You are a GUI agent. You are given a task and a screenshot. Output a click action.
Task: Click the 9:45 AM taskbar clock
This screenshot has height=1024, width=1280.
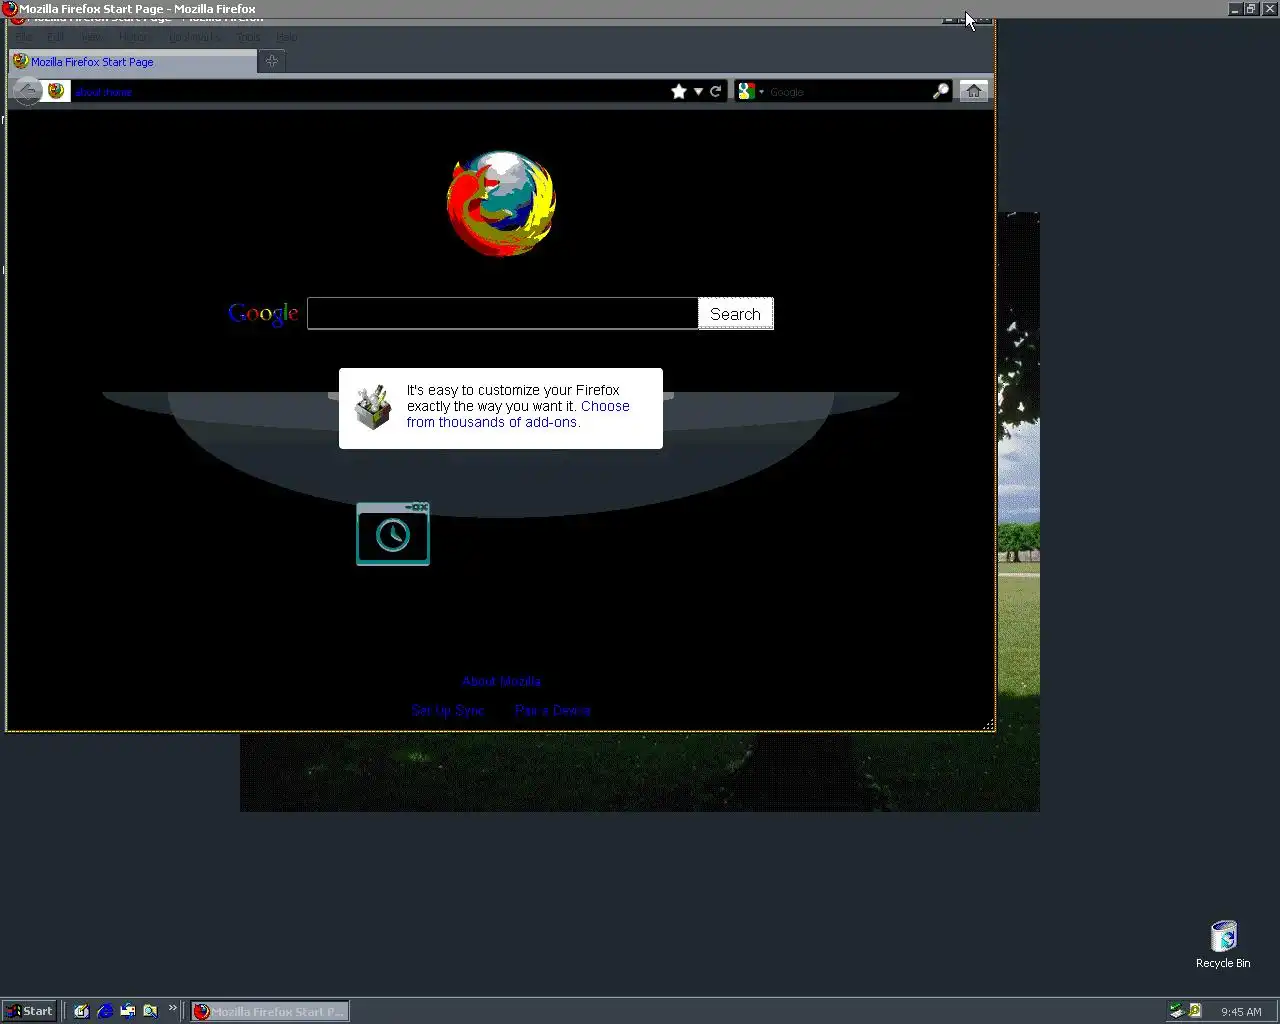pos(1241,1012)
